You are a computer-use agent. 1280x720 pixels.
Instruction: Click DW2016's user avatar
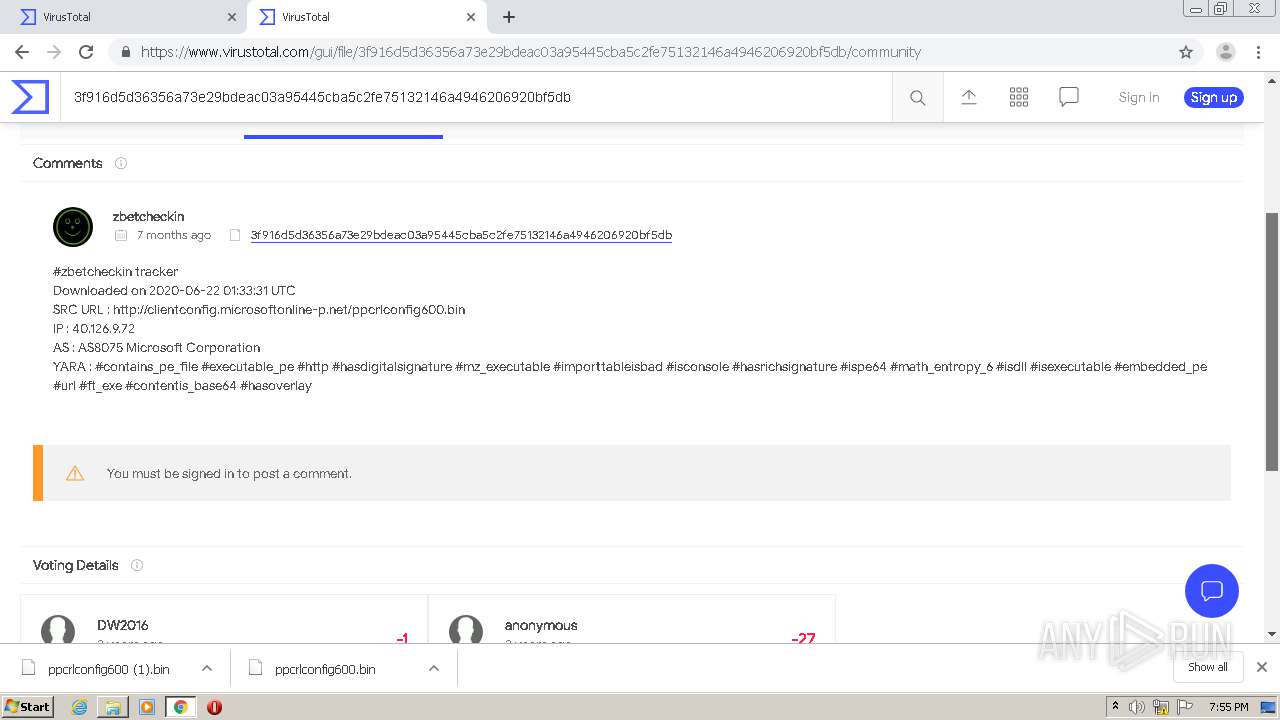pos(58,630)
